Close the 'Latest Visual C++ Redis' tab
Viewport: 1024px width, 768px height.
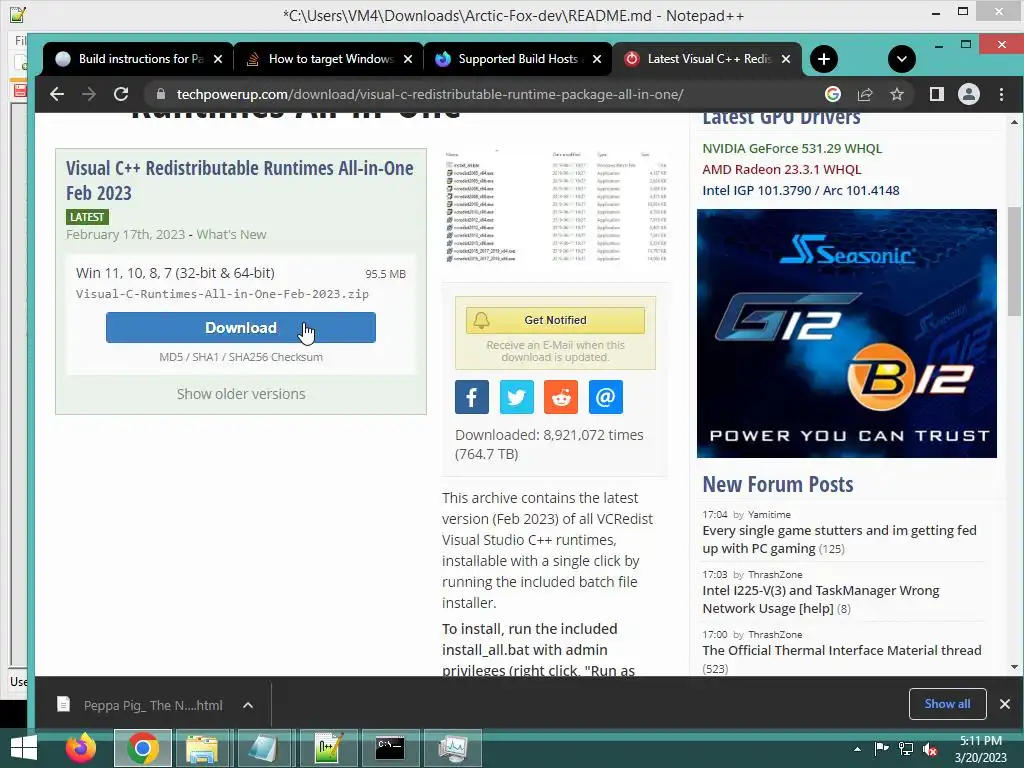786,59
